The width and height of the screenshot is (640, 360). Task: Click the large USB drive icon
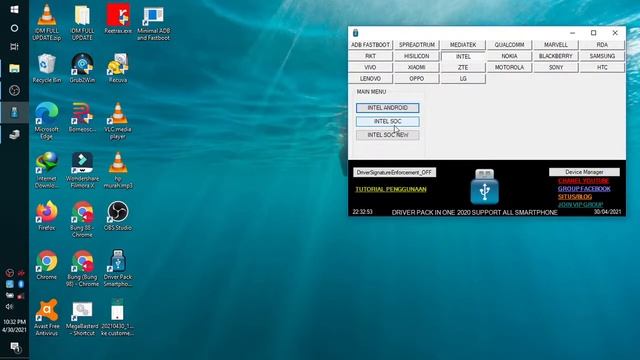point(484,187)
